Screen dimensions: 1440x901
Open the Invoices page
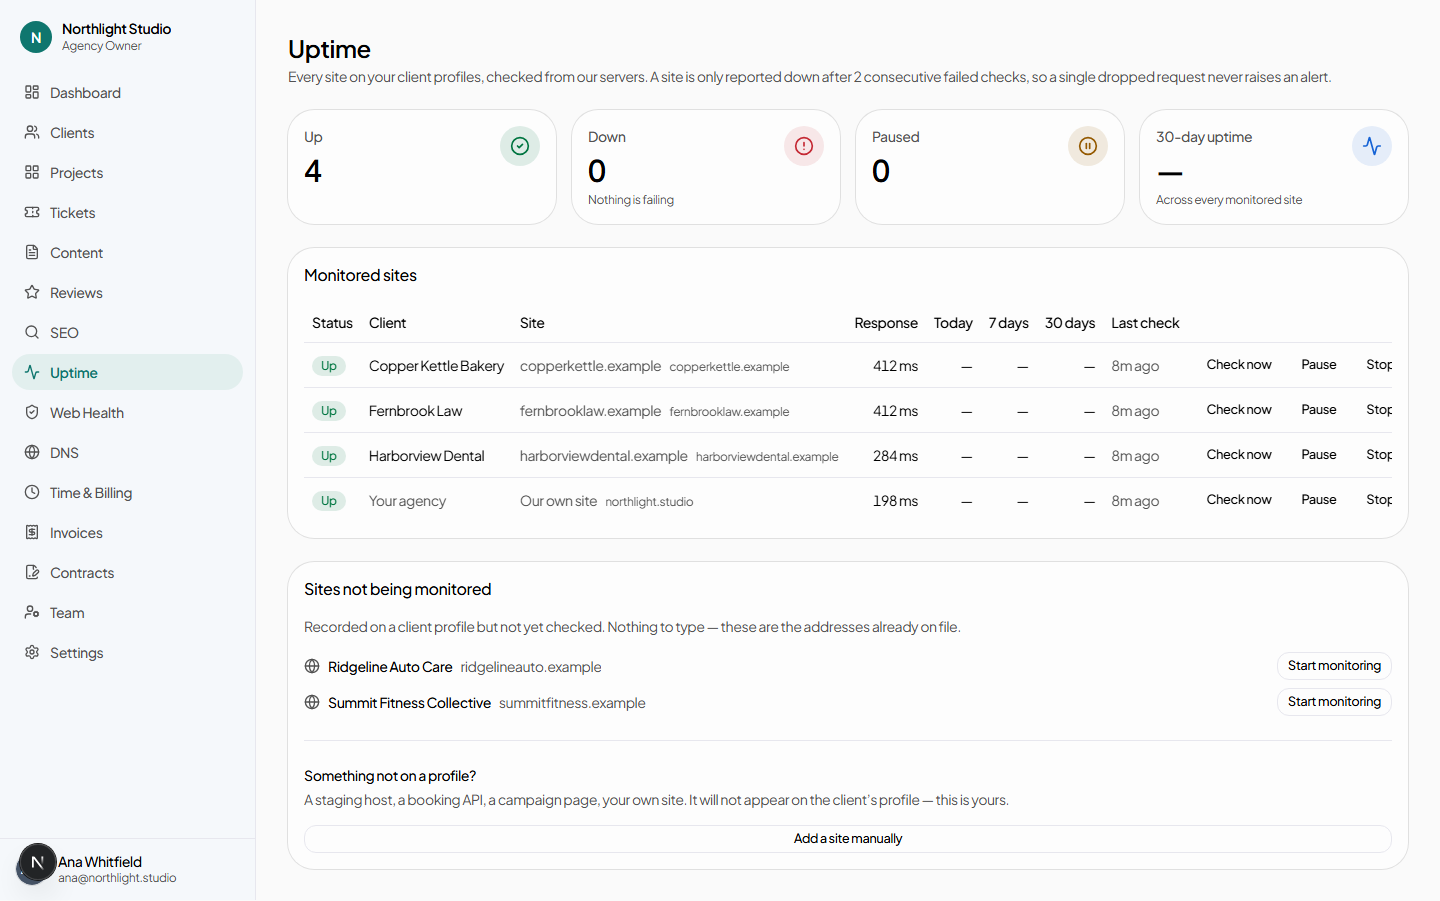pos(127,532)
